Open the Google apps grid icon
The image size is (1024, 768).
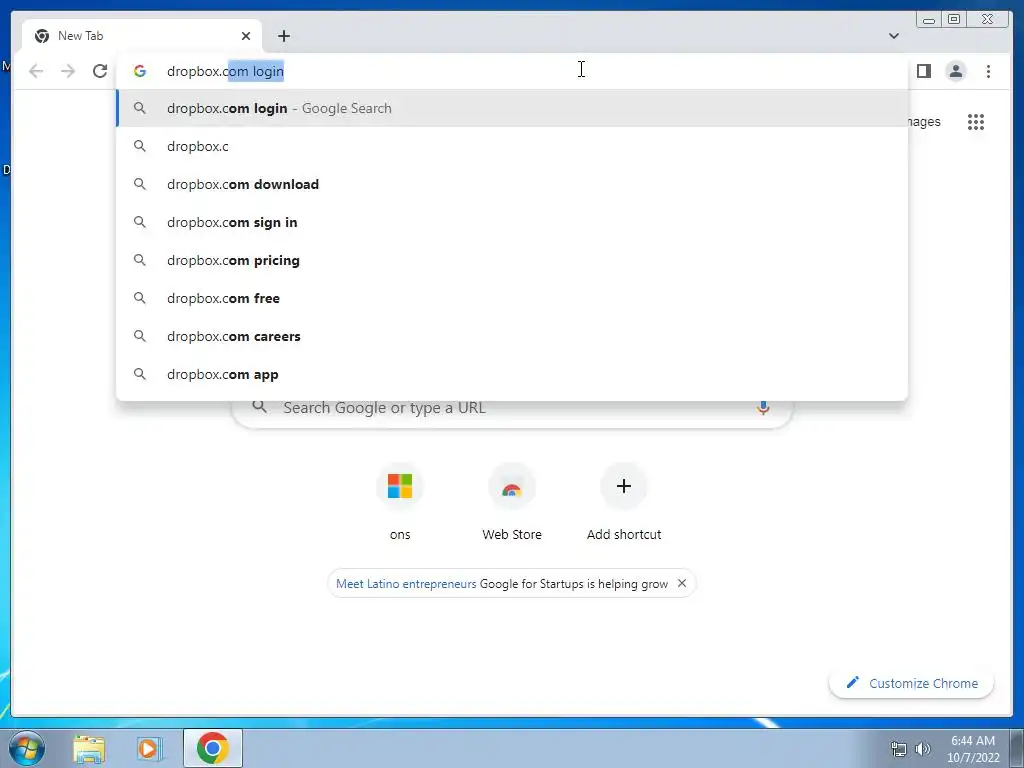pyautogui.click(x=976, y=122)
